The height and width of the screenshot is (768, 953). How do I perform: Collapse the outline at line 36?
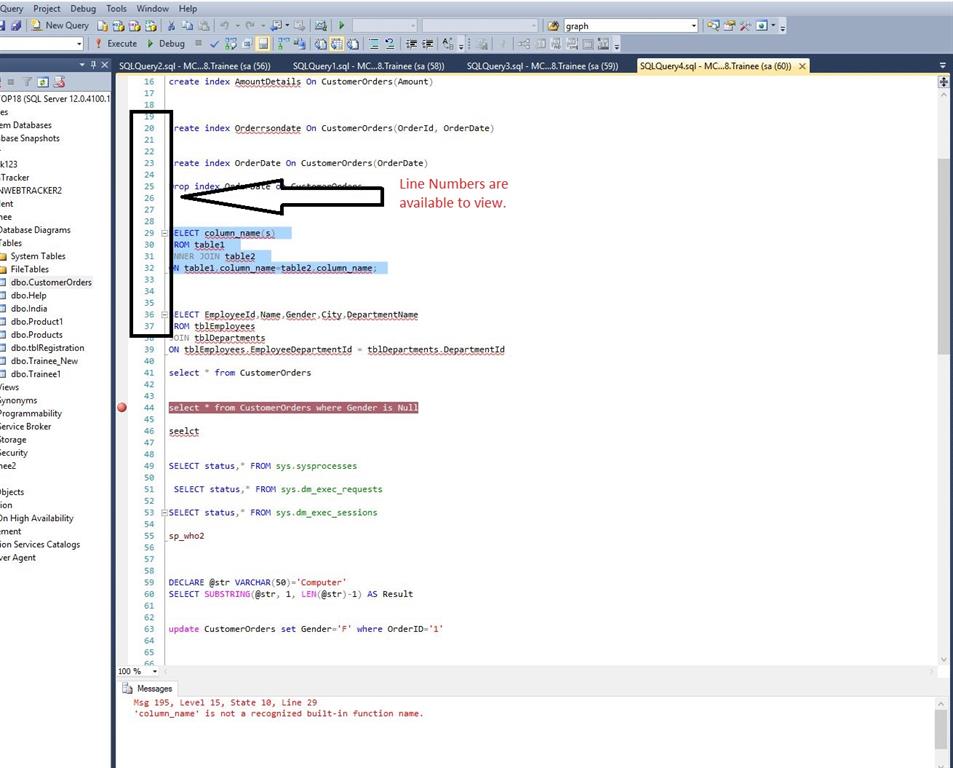(x=164, y=315)
